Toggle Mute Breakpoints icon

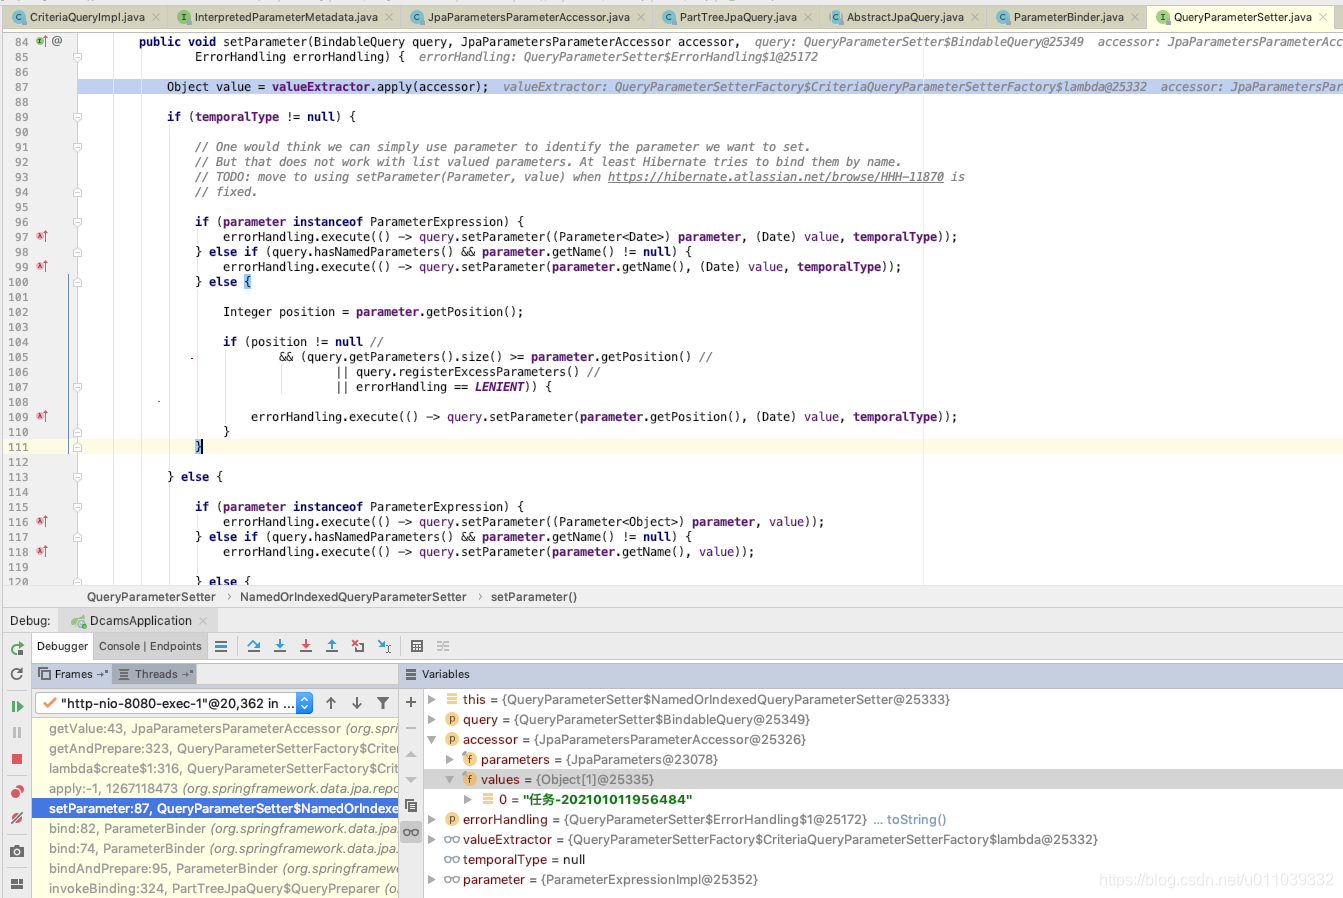click(x=17, y=818)
